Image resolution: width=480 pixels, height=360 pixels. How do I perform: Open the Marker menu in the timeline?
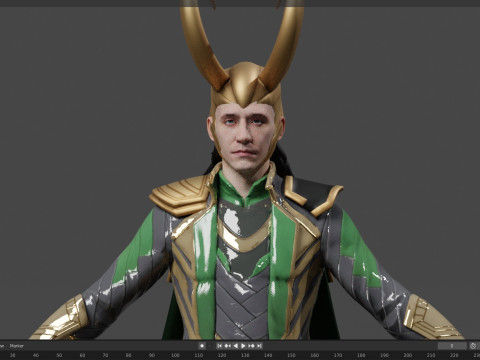click(17, 346)
